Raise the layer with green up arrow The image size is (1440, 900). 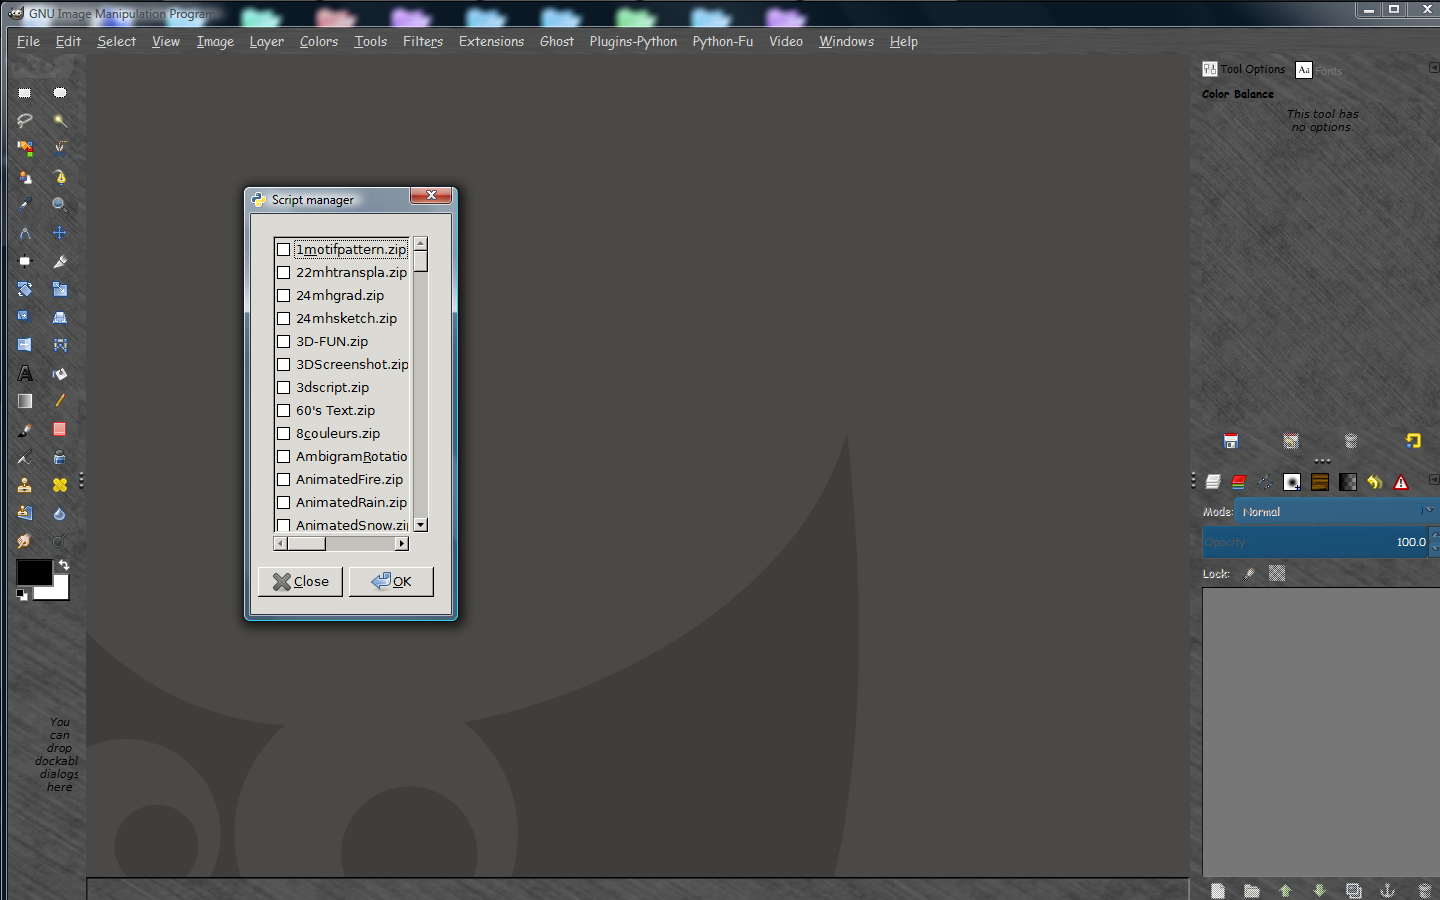pyautogui.click(x=1286, y=890)
